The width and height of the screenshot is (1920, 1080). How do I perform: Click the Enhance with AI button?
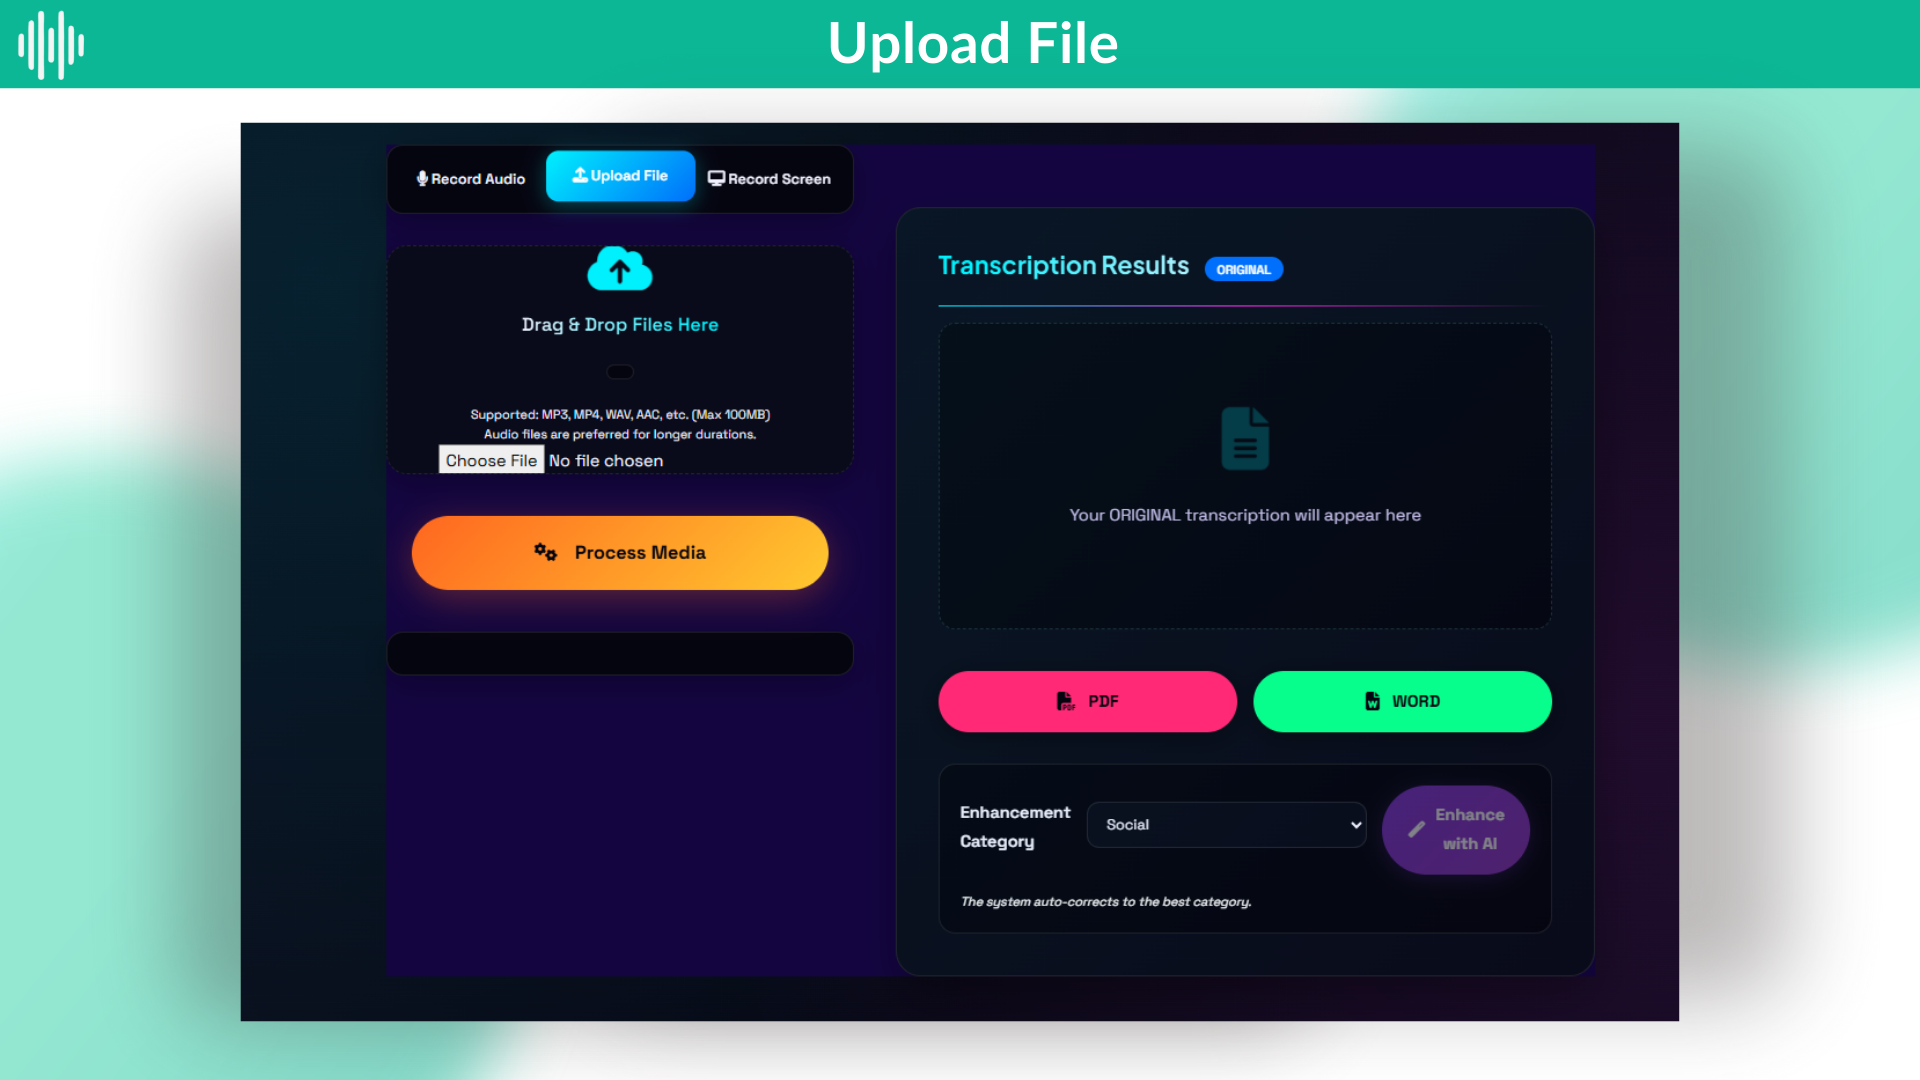[x=1456, y=829]
